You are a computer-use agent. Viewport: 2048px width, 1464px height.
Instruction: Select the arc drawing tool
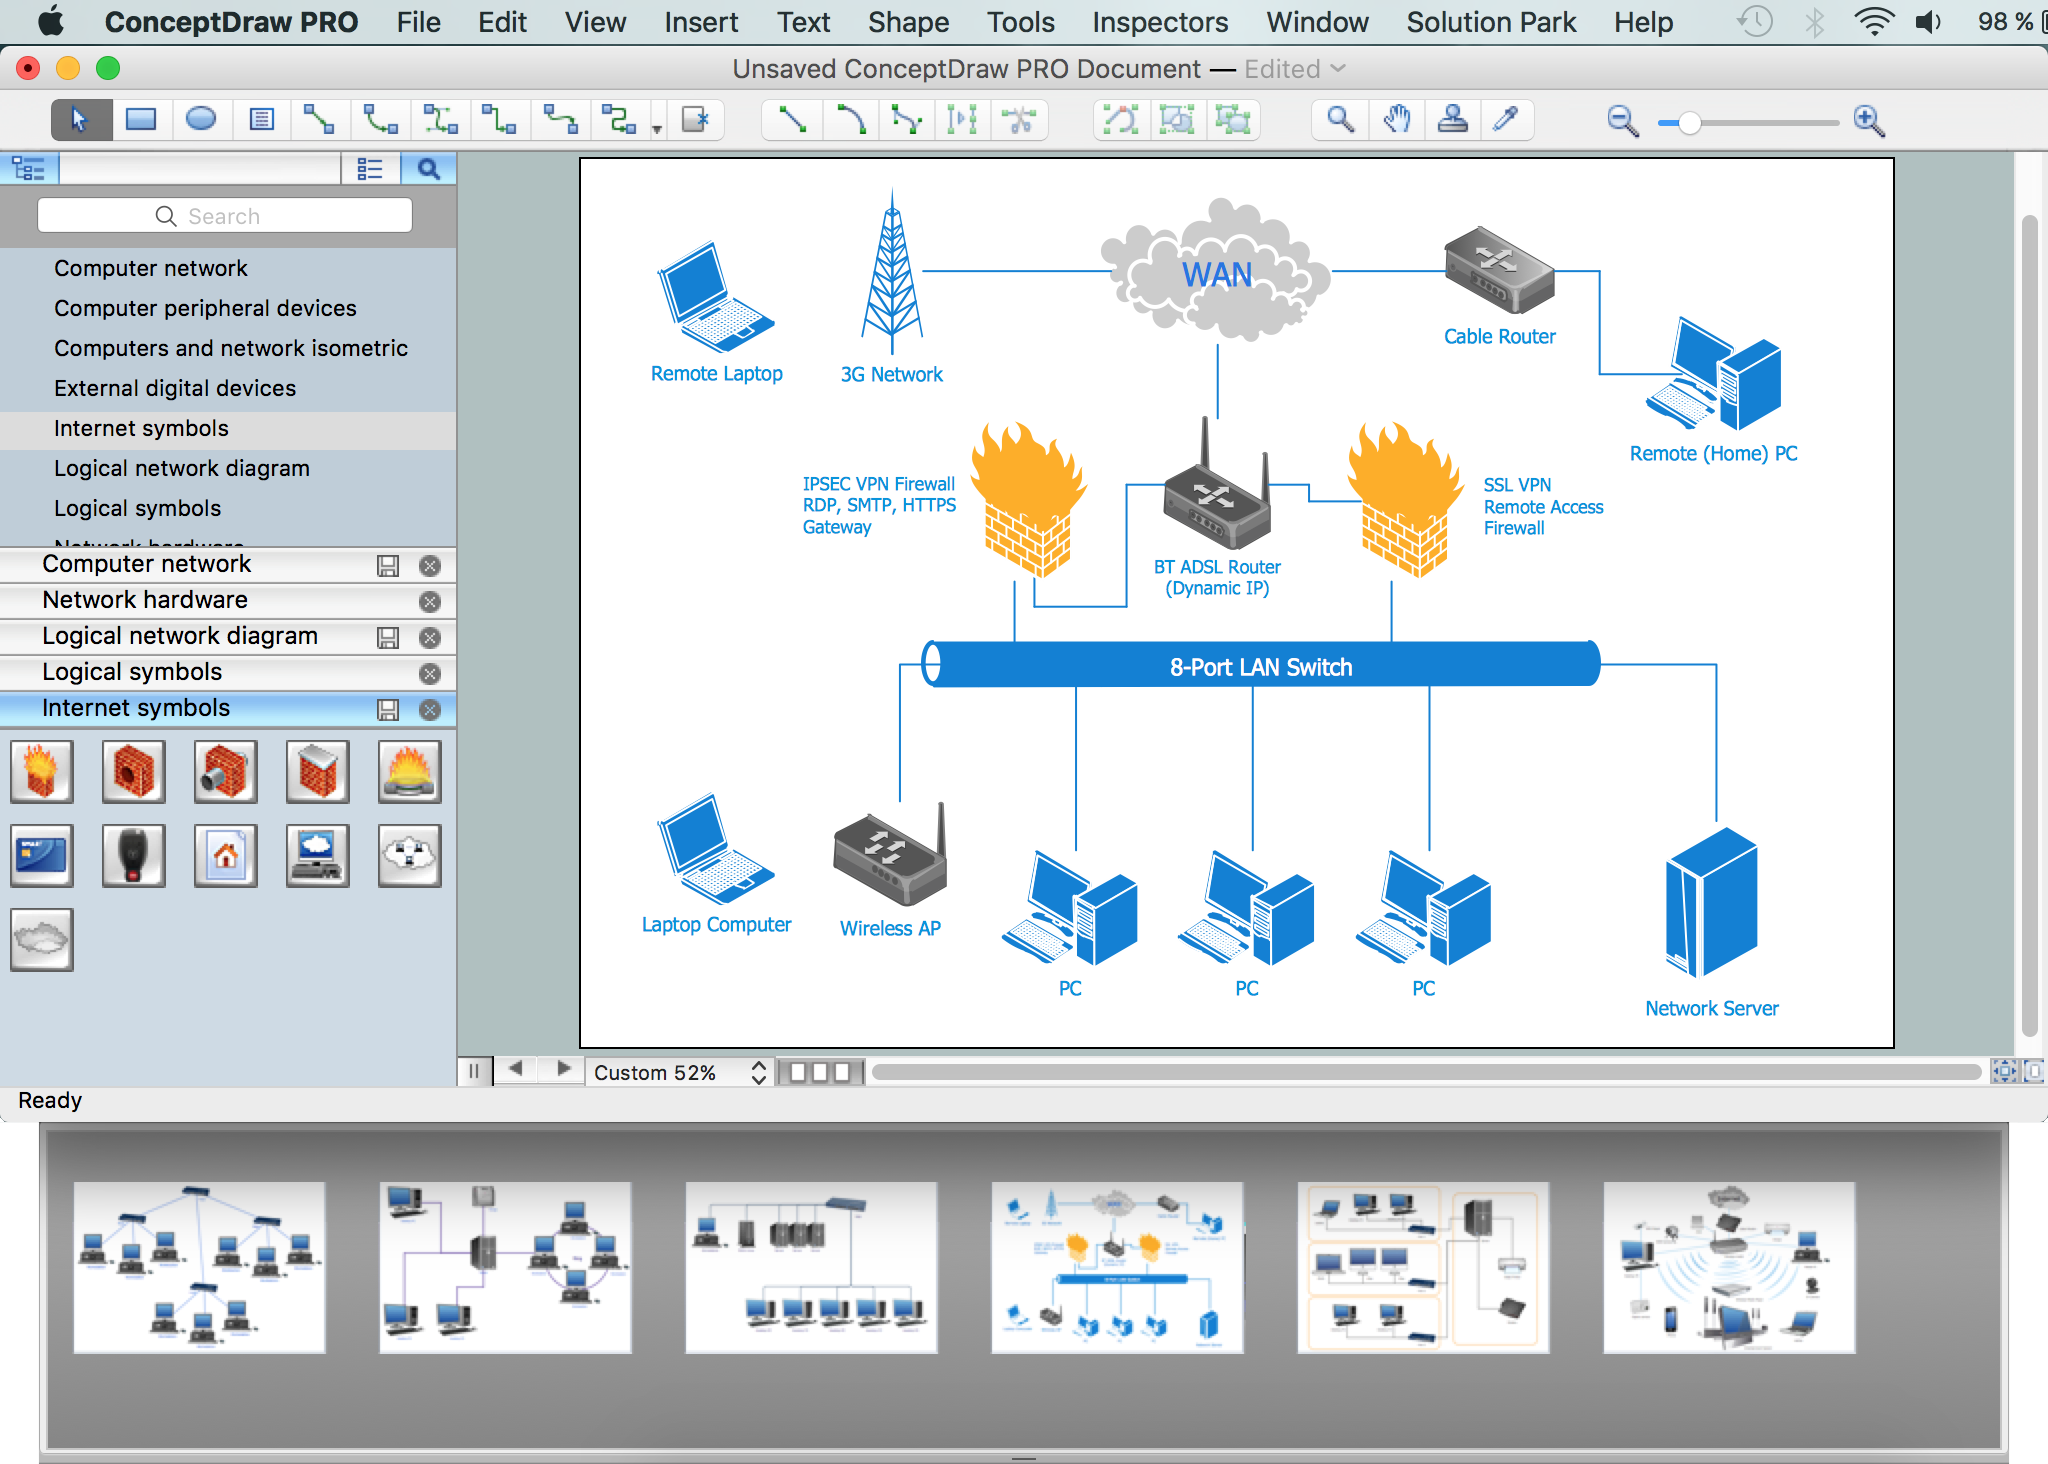tap(850, 120)
